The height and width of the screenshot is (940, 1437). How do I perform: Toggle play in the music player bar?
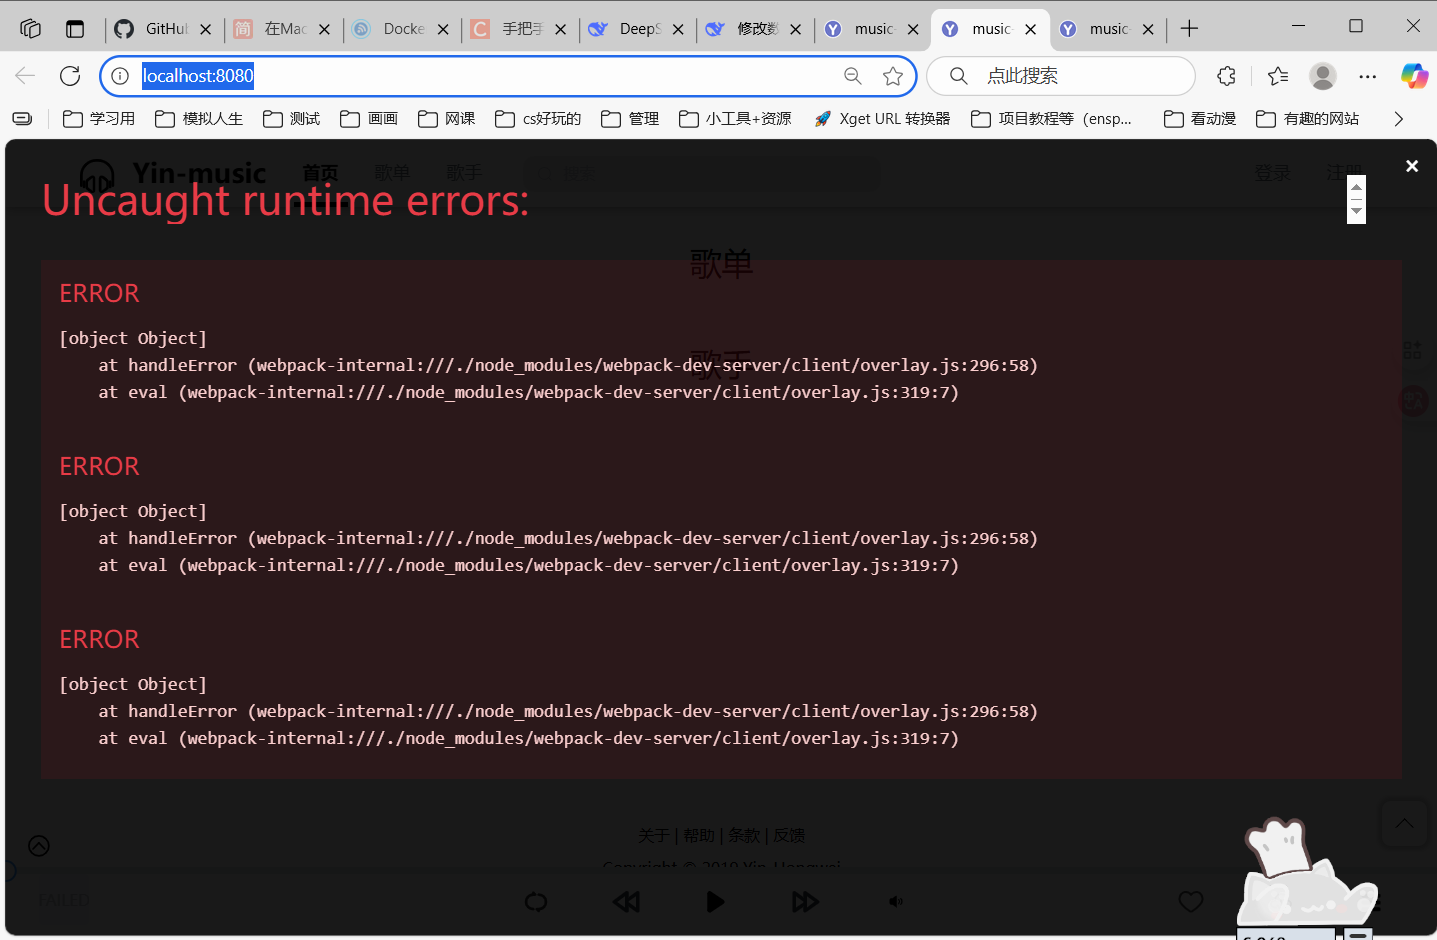pyautogui.click(x=715, y=902)
